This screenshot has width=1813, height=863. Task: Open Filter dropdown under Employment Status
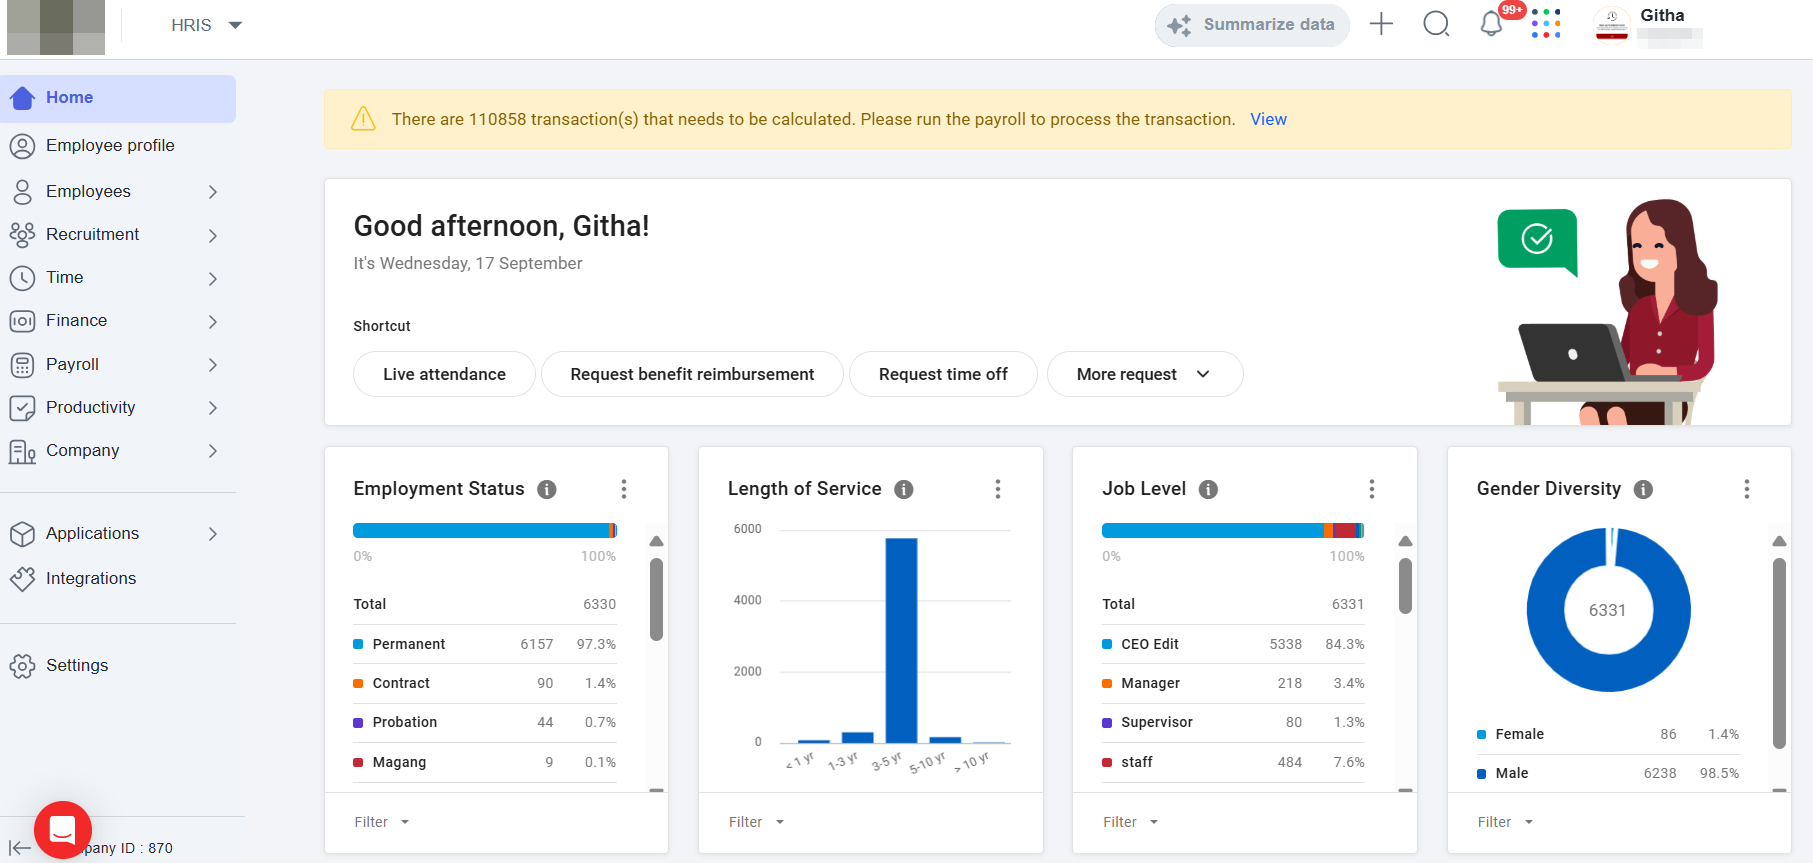tap(381, 822)
